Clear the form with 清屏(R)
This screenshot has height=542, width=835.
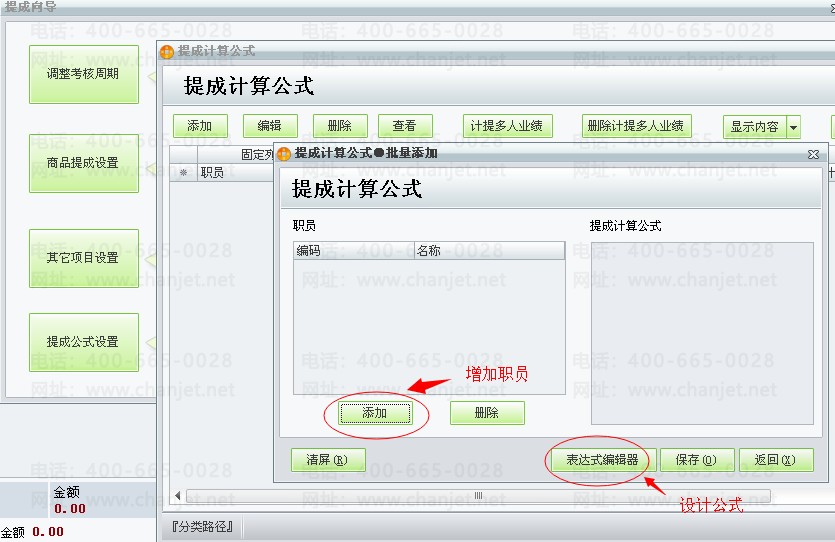coord(328,460)
